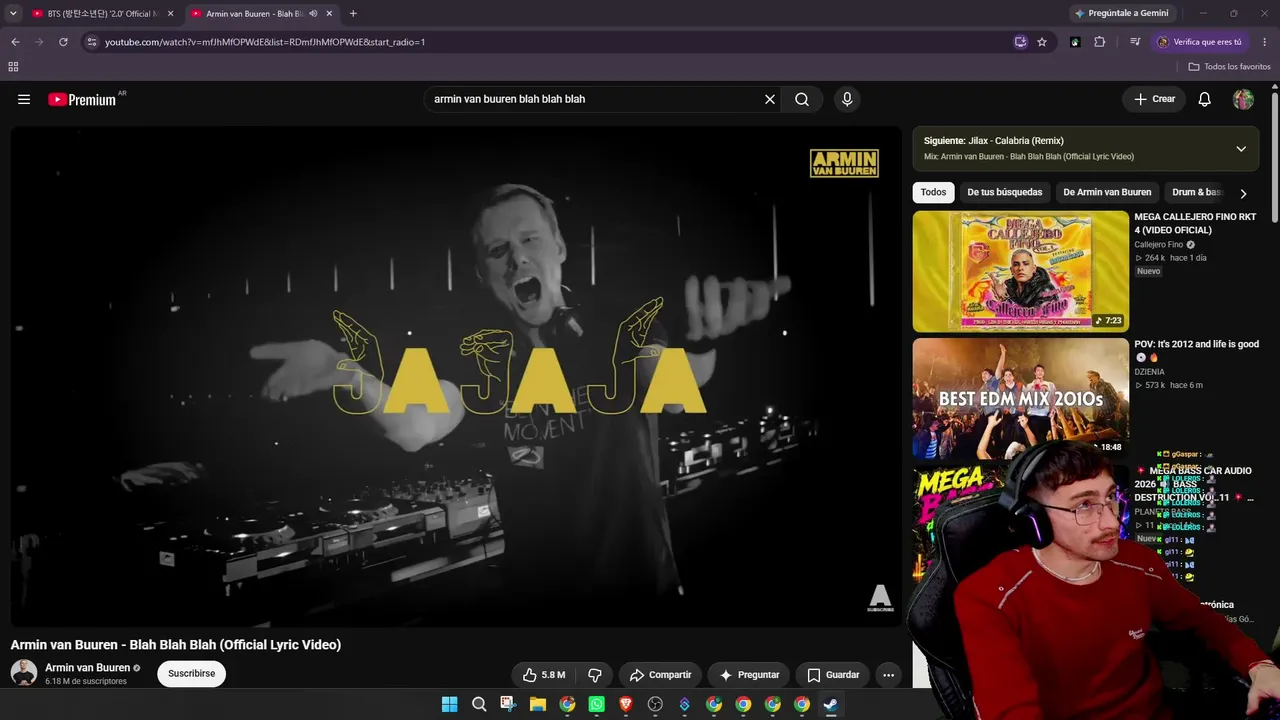Open YouTube notifications bell
Image resolution: width=1280 pixels, height=720 pixels.
click(1205, 99)
